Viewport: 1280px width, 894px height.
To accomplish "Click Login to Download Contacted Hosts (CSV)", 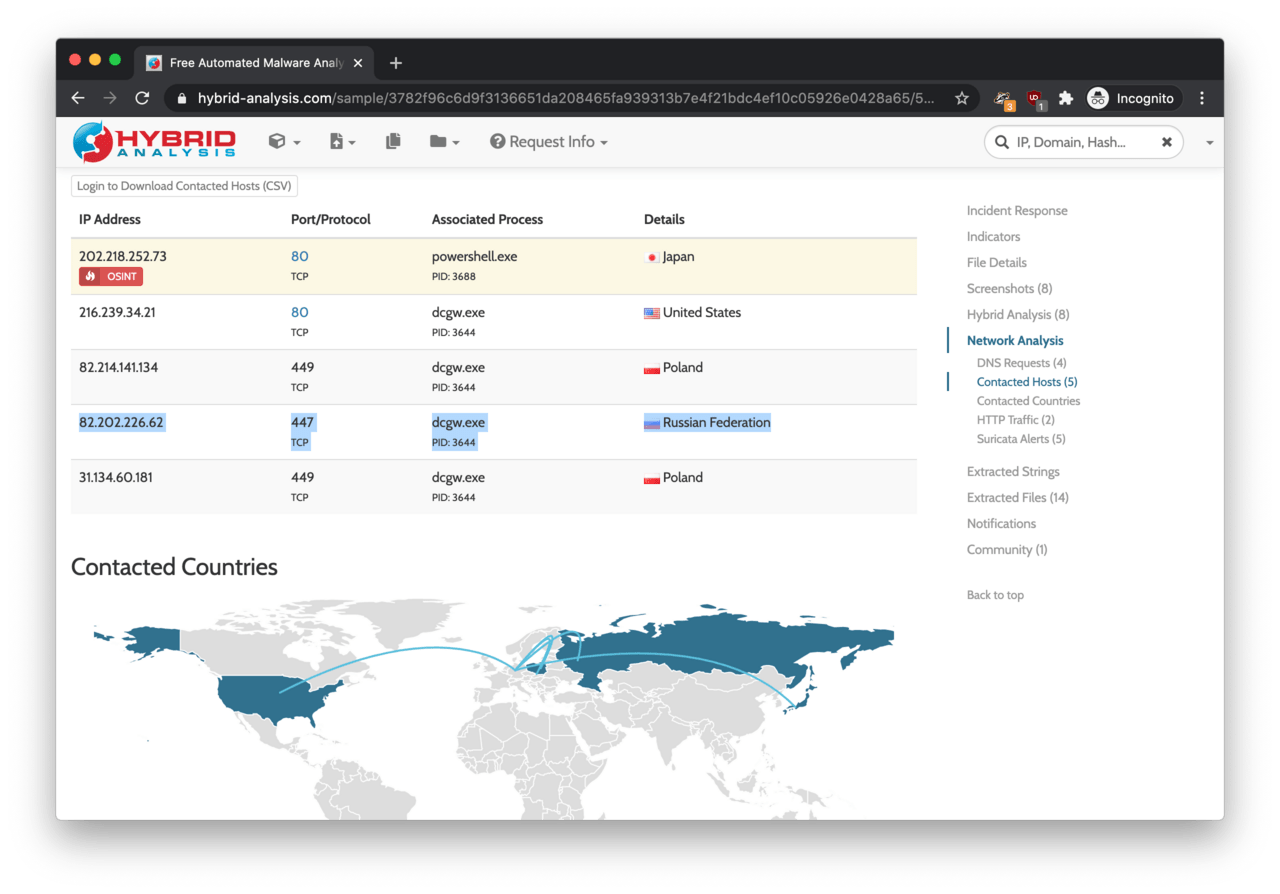I will coord(184,186).
